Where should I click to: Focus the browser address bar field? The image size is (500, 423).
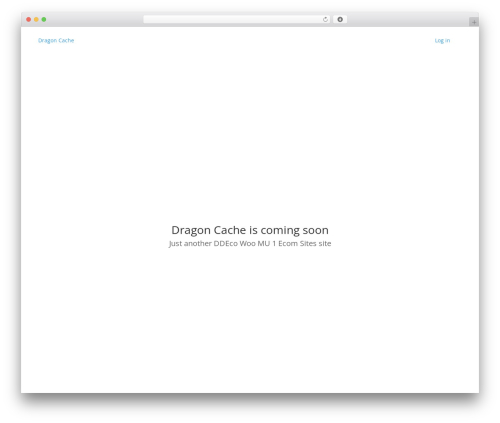237,20
